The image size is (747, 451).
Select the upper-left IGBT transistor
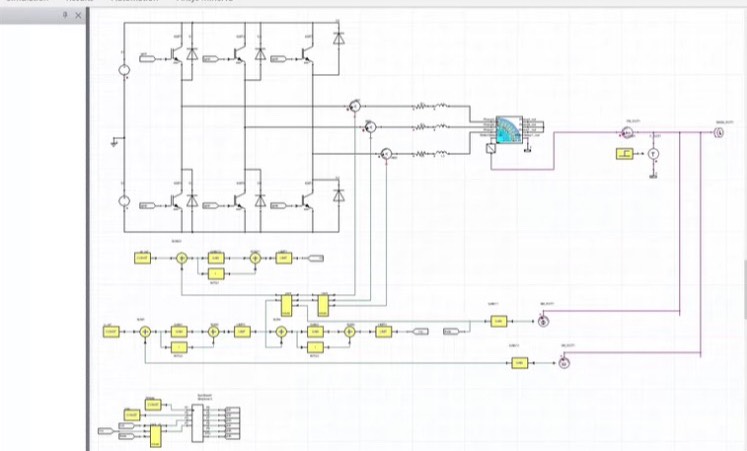tap(177, 52)
